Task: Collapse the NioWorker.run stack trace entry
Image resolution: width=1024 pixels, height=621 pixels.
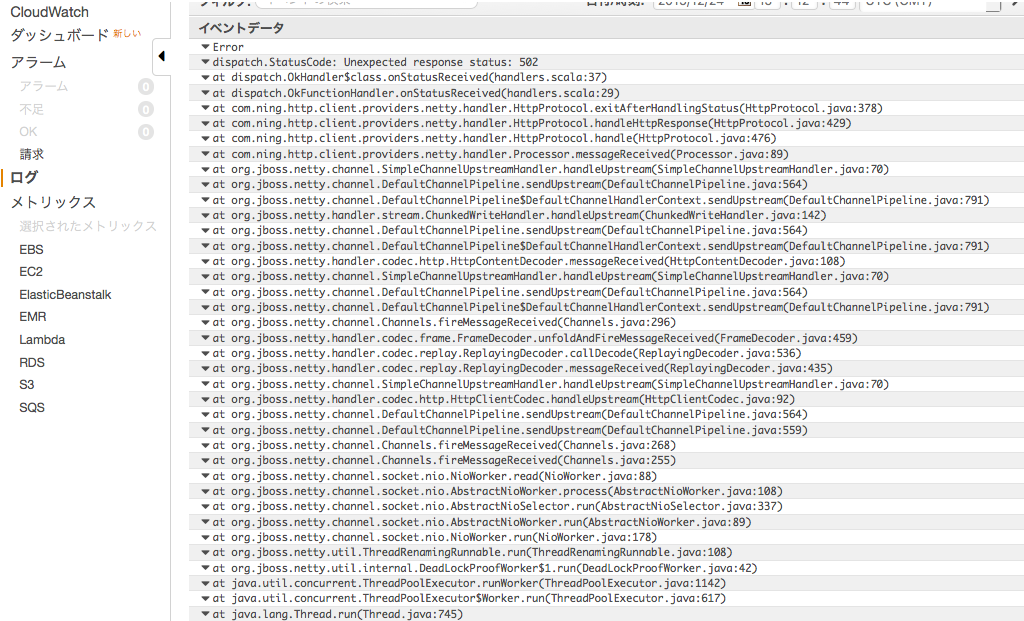Action: point(205,537)
